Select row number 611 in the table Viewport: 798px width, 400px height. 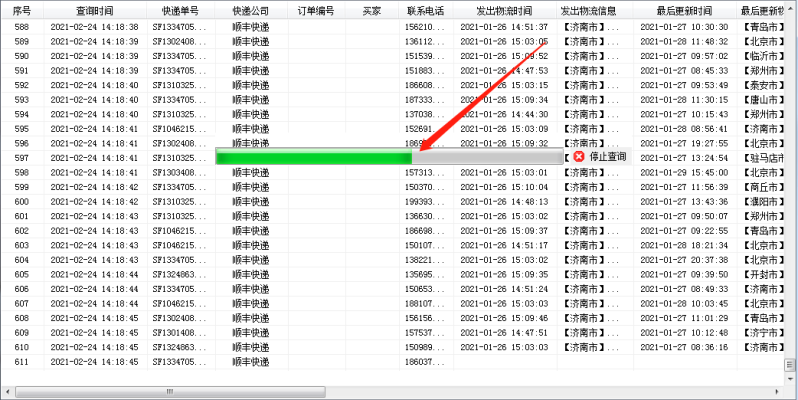[22, 361]
